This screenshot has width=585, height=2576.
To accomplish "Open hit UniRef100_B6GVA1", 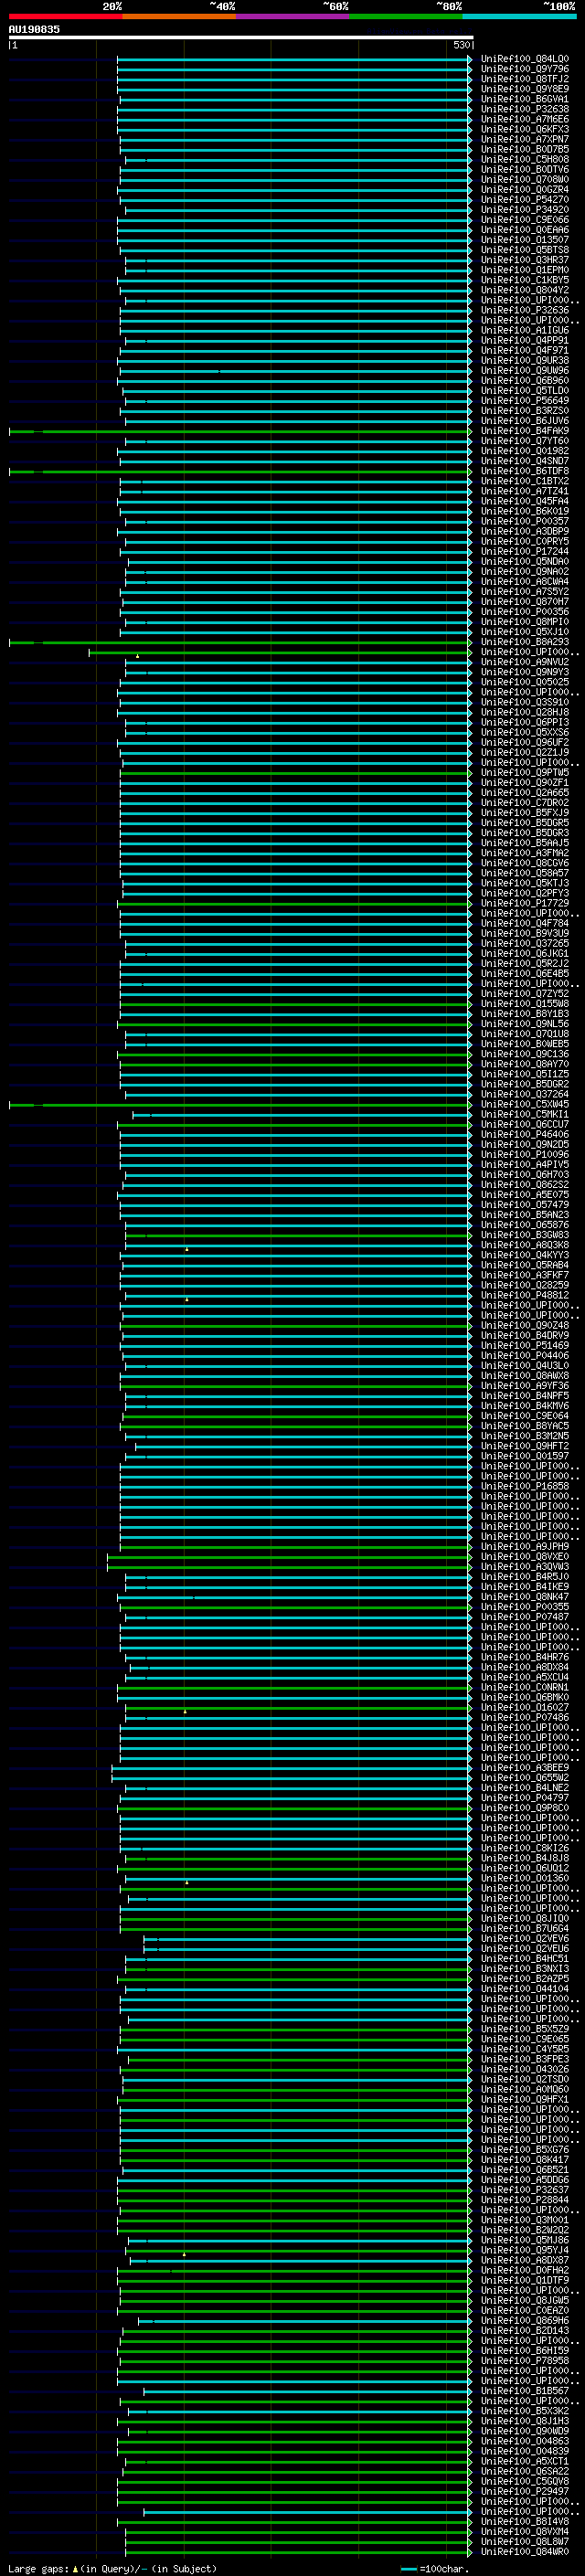I will [525, 99].
